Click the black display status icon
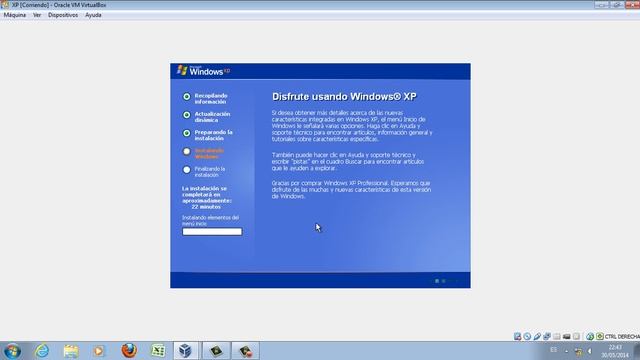The width and height of the screenshot is (640, 360). (x=567, y=336)
